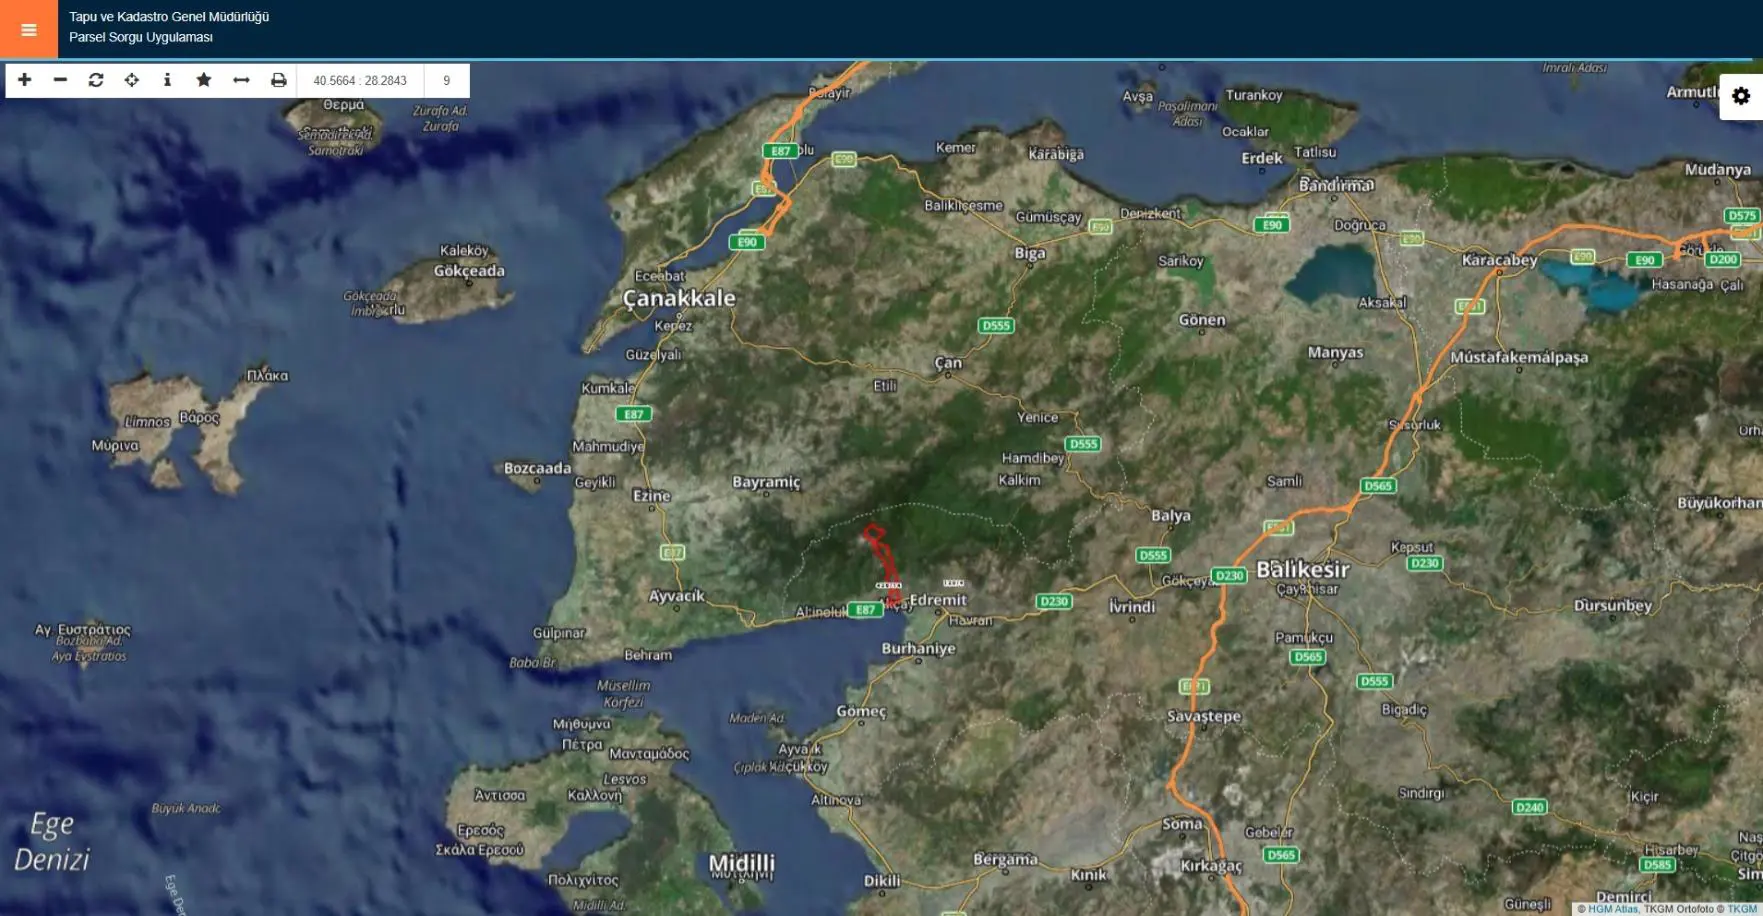Click the refresh arrows icon in the toolbar

96,80
